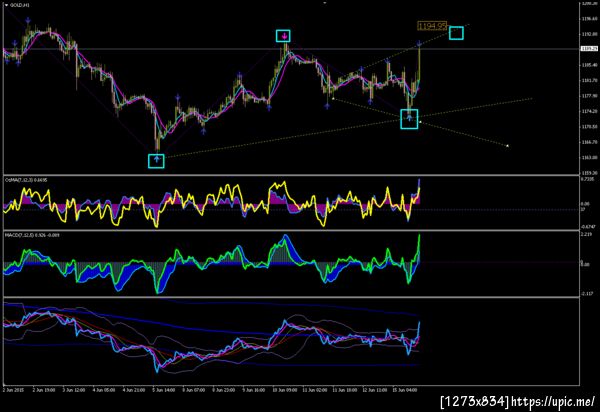Viewport: 600px width, 412px height.
Task: Select the OsMA indicator label
Action: click(x=26, y=180)
